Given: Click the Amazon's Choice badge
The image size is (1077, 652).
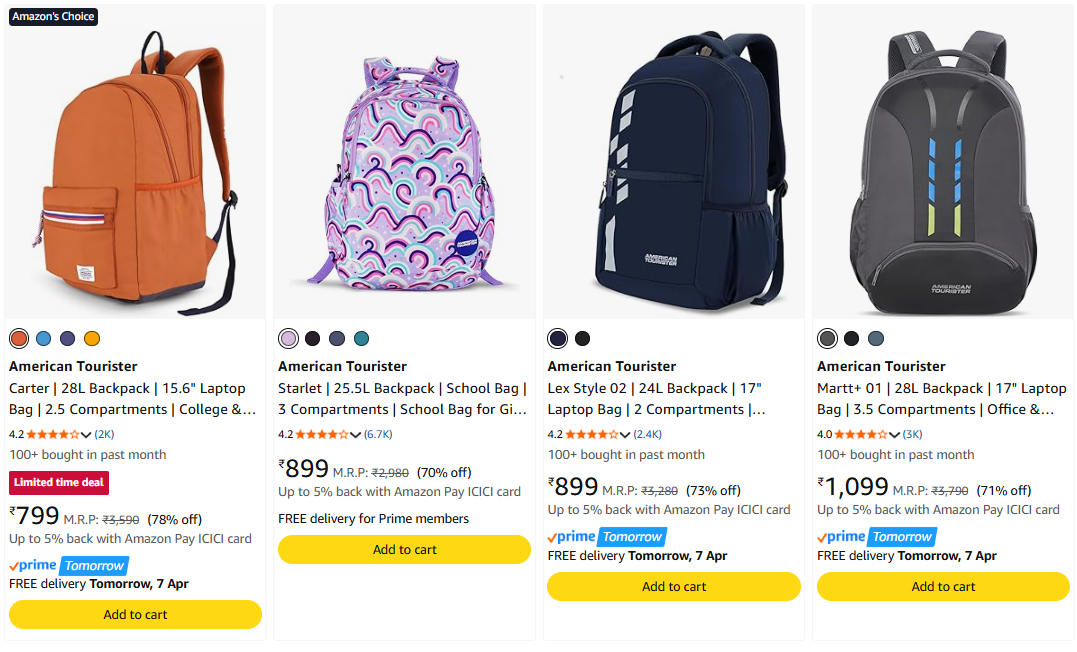Looking at the screenshot, I should (x=54, y=16).
